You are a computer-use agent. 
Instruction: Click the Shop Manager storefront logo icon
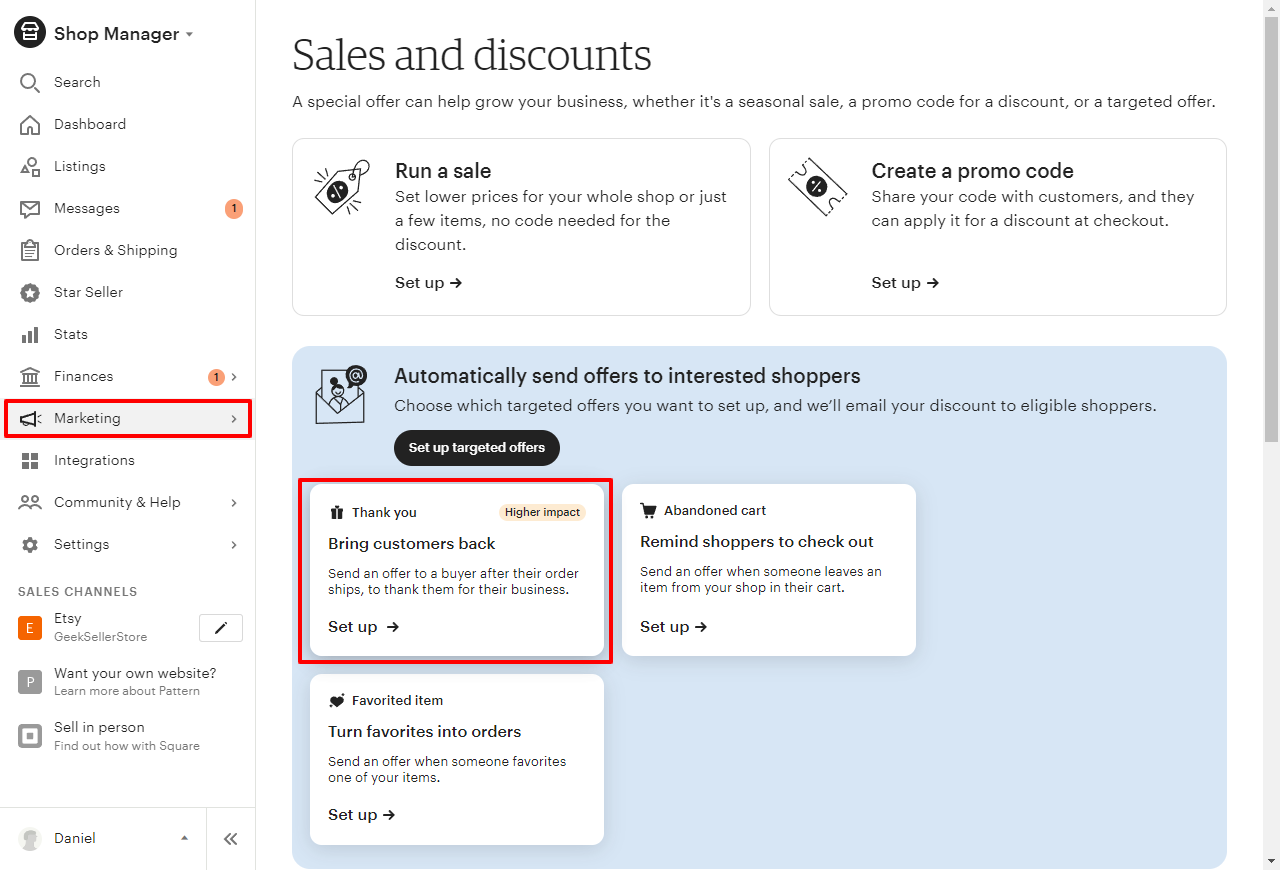tap(30, 33)
